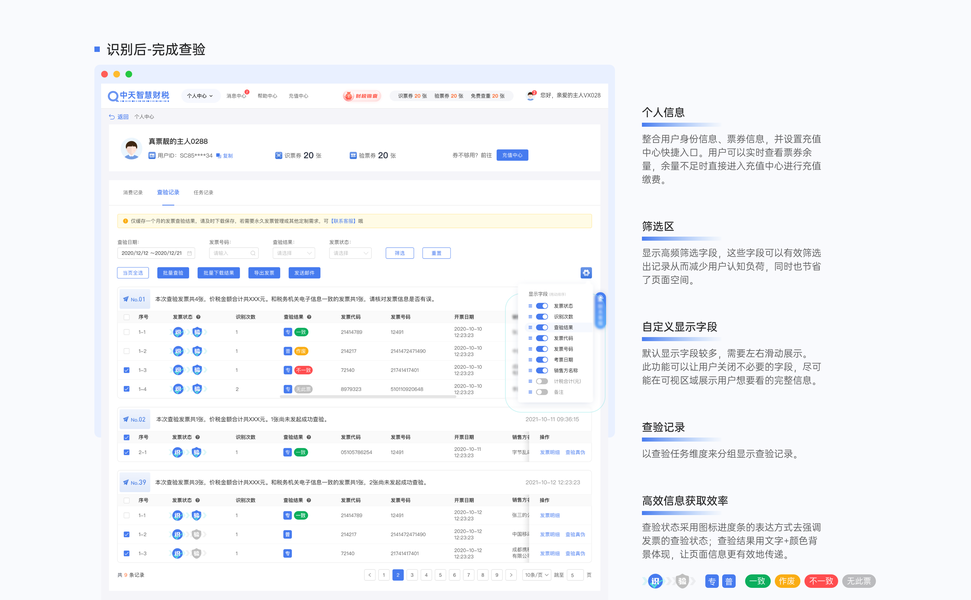Screen dimensions: 971x600
Task: Expand the 查验结果 filter dropdown
Action: pyautogui.click(x=294, y=253)
